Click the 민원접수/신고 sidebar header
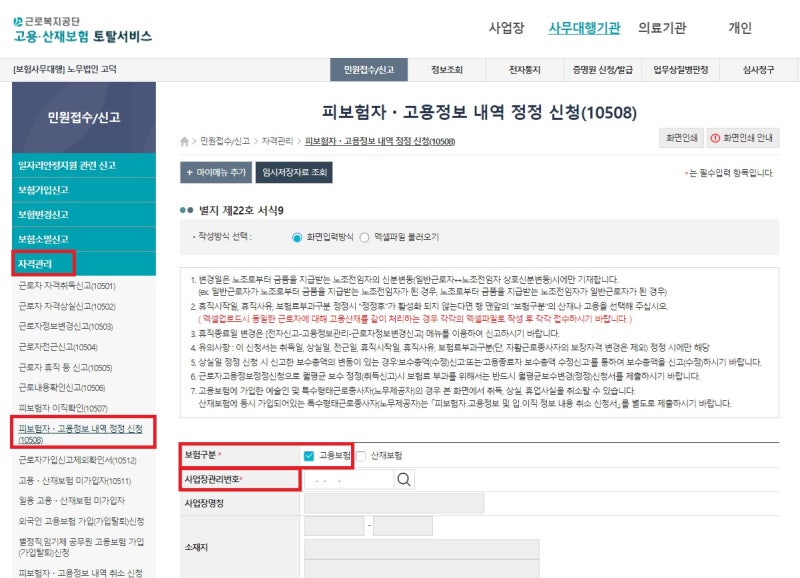 coord(84,117)
